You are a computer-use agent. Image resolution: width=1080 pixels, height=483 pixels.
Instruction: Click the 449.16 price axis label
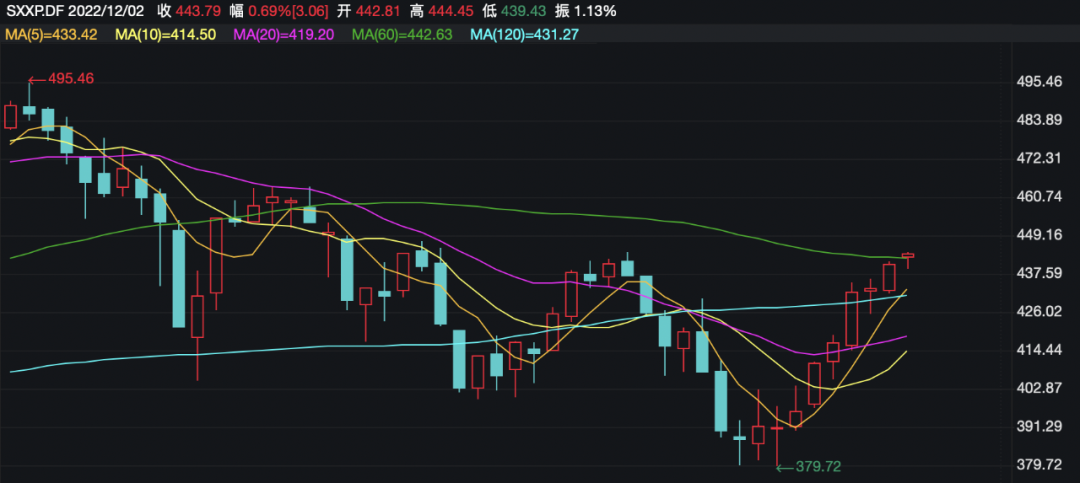1039,235
